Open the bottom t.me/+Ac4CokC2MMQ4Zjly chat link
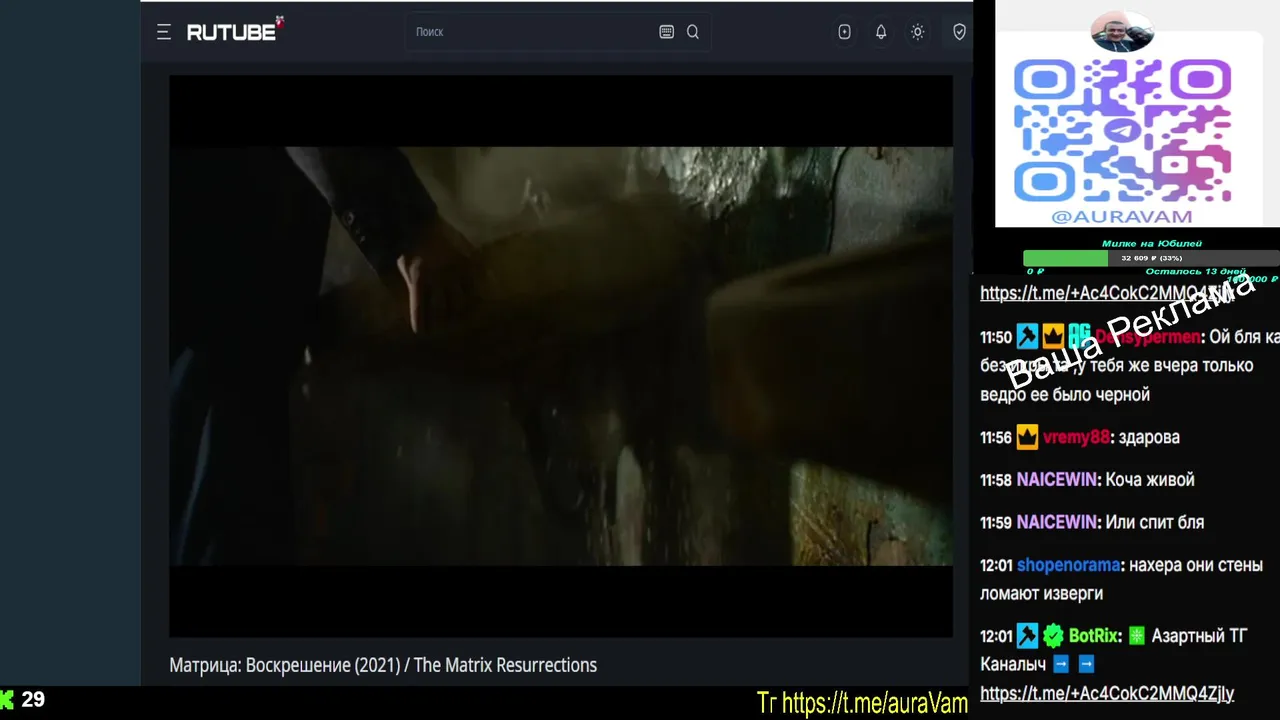 click(x=1107, y=693)
